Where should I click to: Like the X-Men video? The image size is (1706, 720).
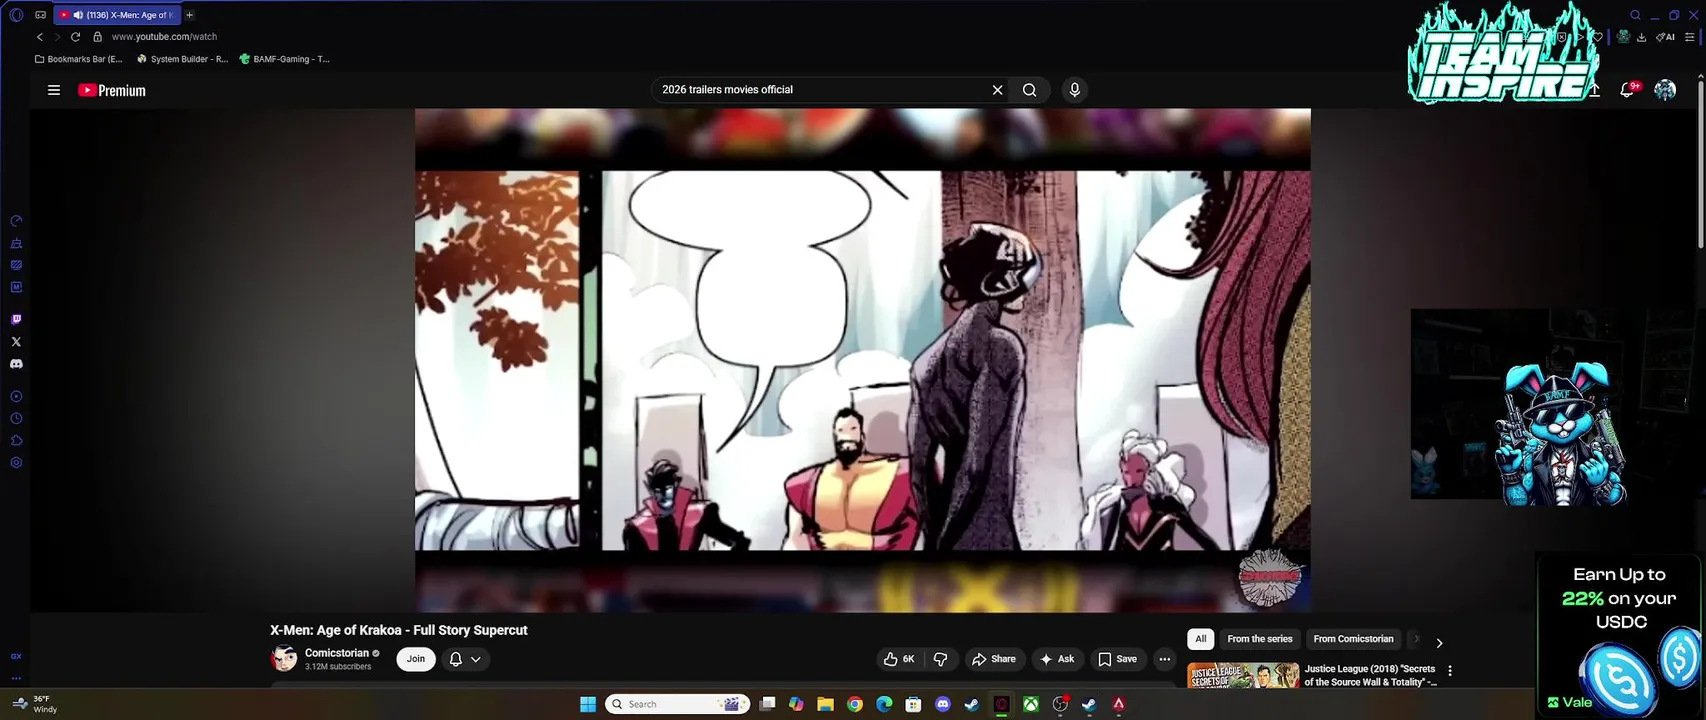[x=899, y=659]
